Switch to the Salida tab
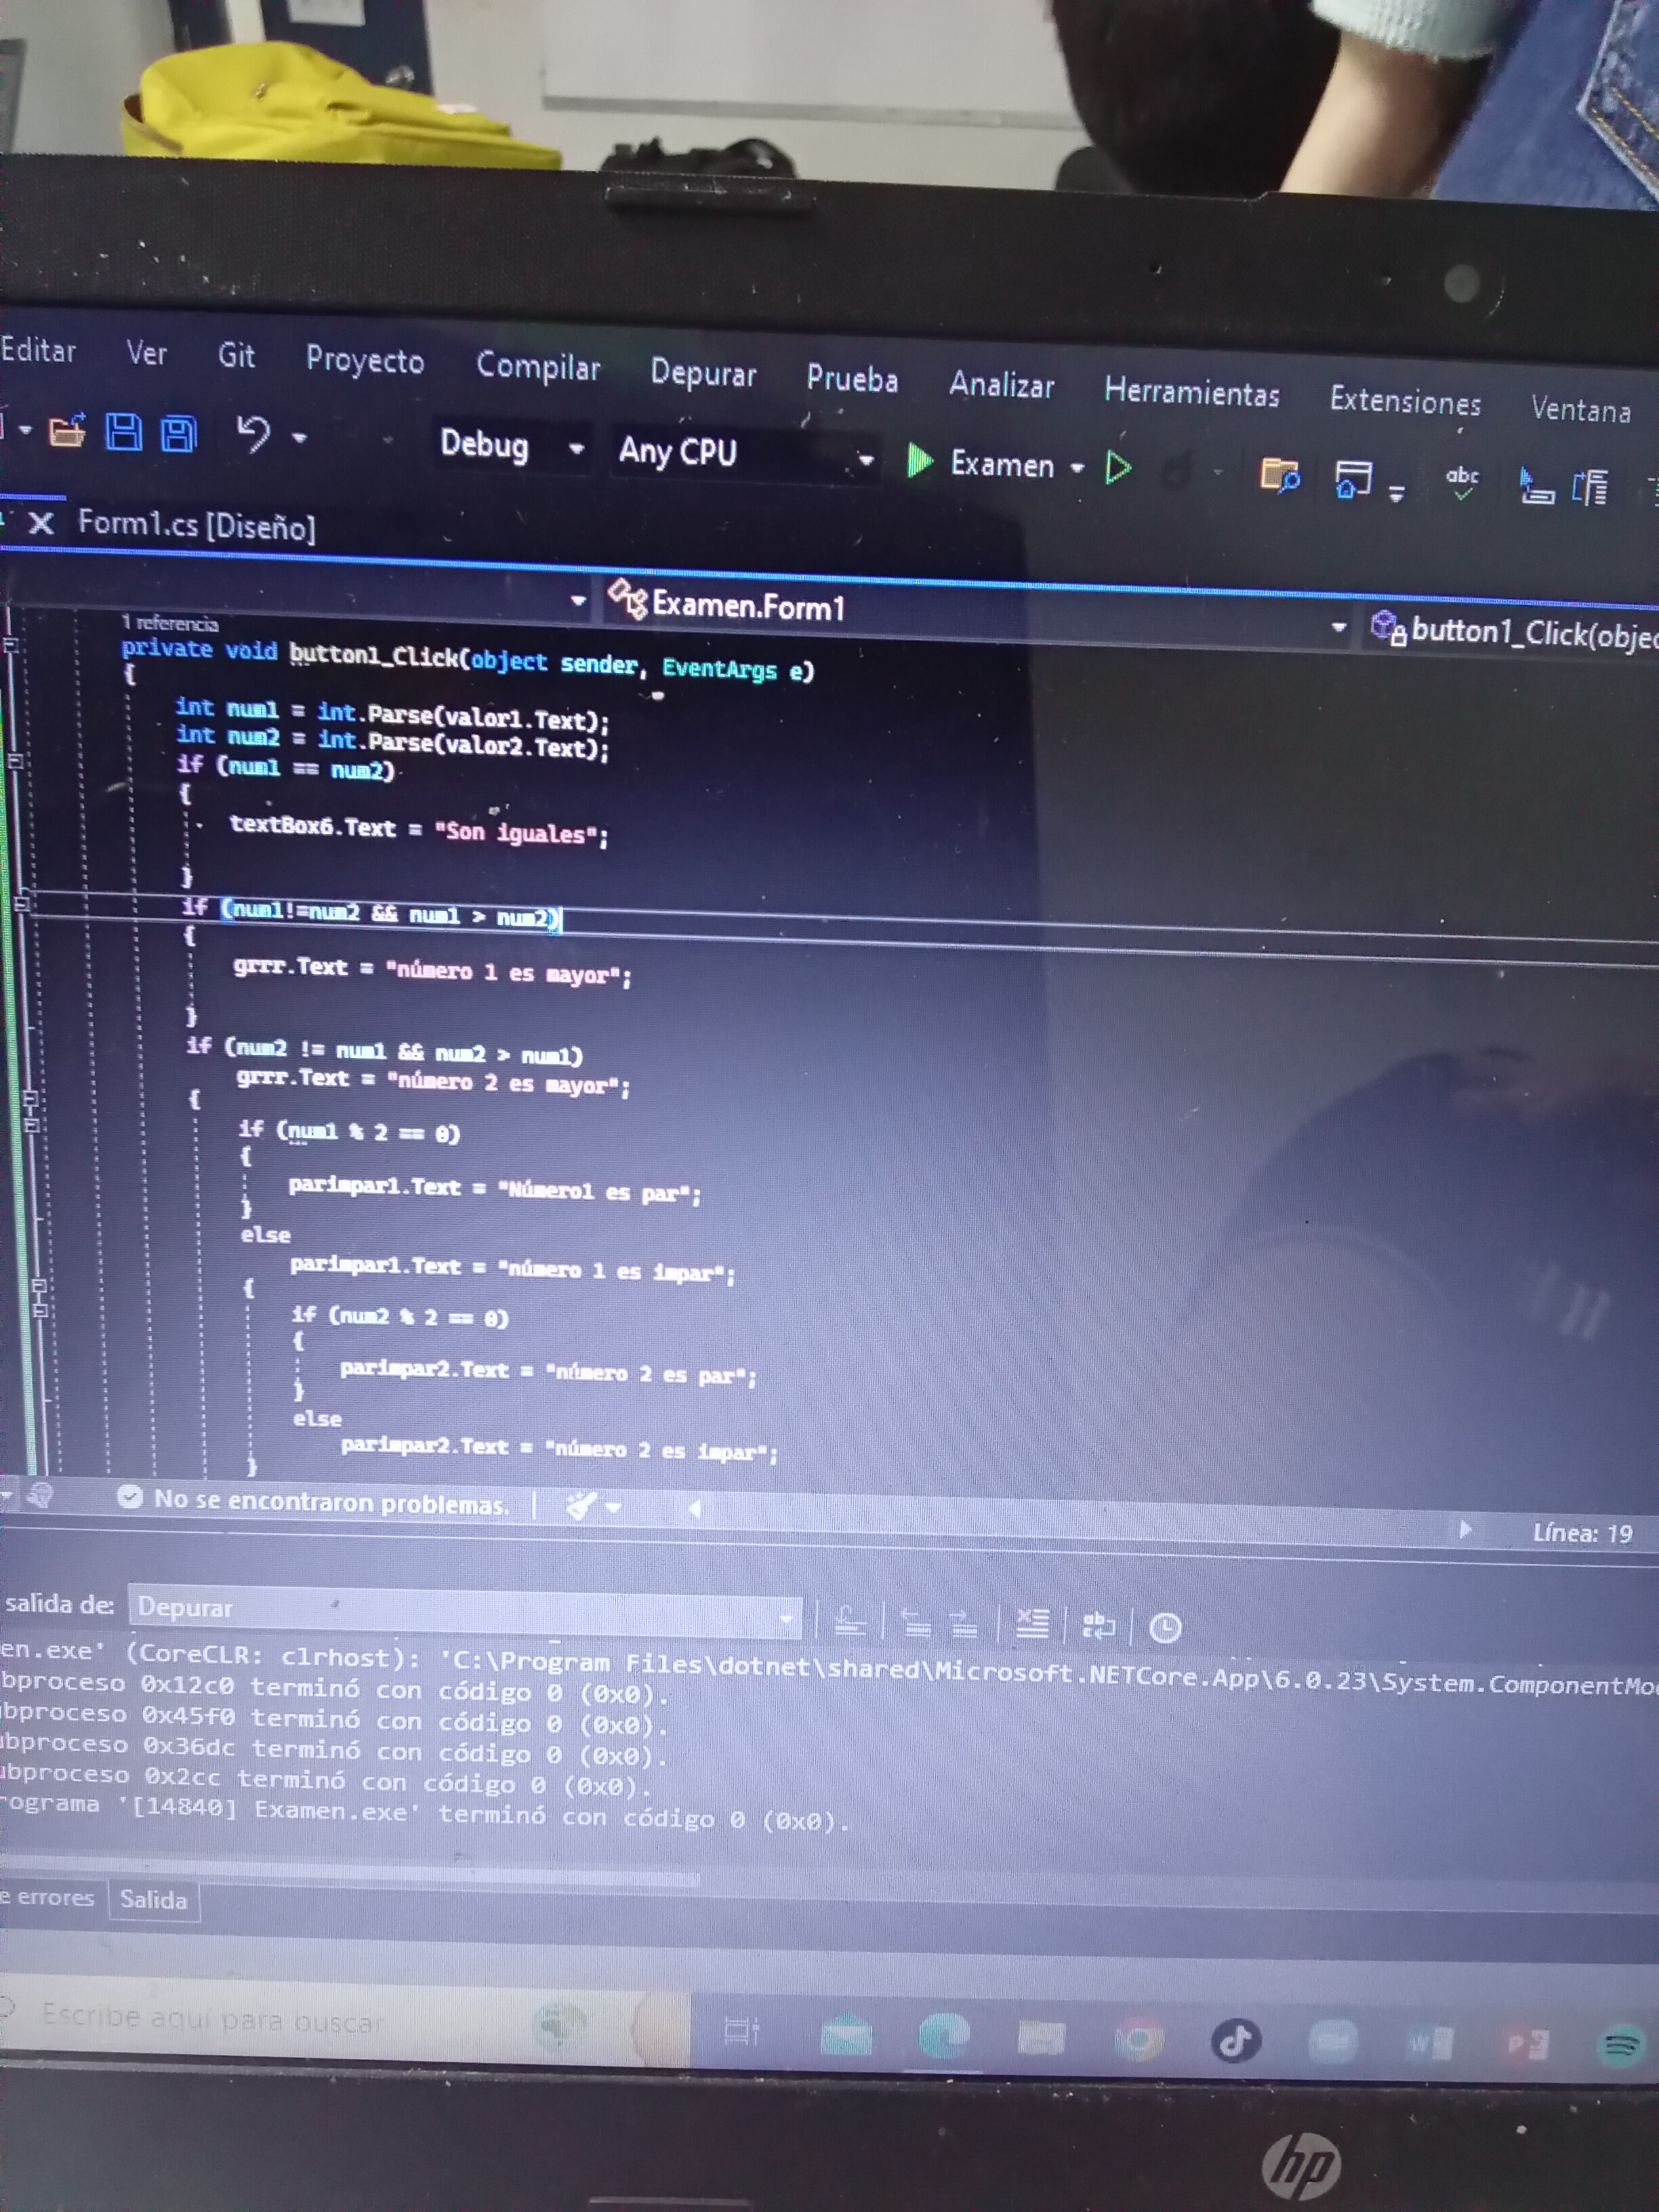Viewport: 1659px width, 2212px height. (x=153, y=1899)
